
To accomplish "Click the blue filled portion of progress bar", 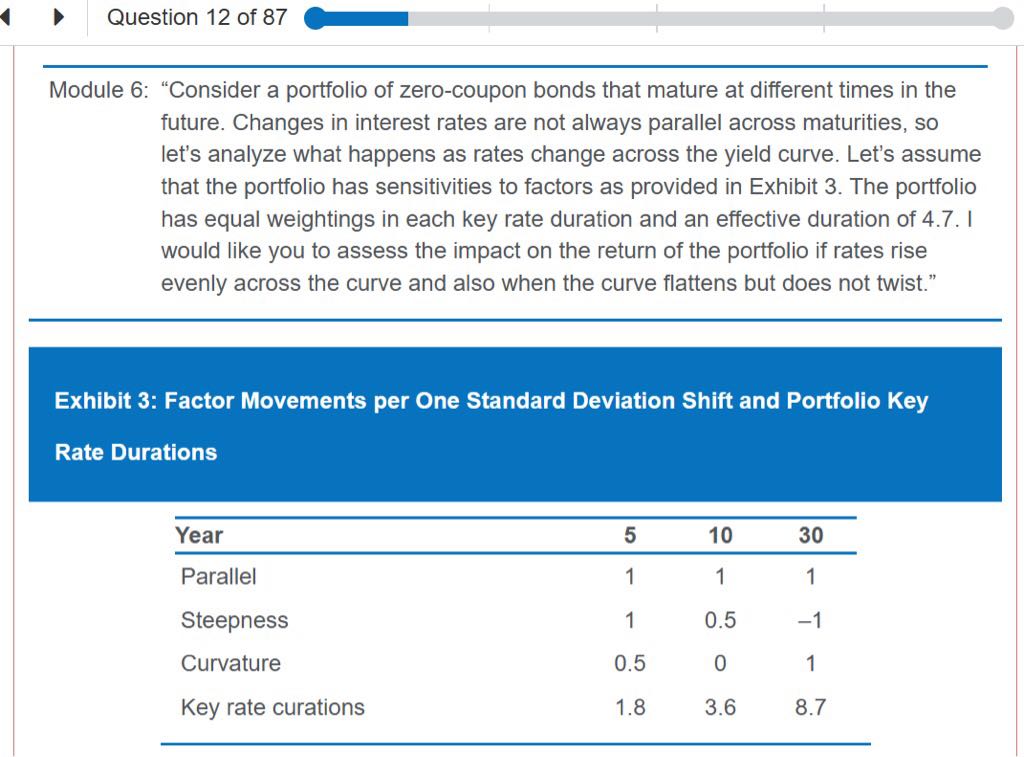I will [x=365, y=19].
